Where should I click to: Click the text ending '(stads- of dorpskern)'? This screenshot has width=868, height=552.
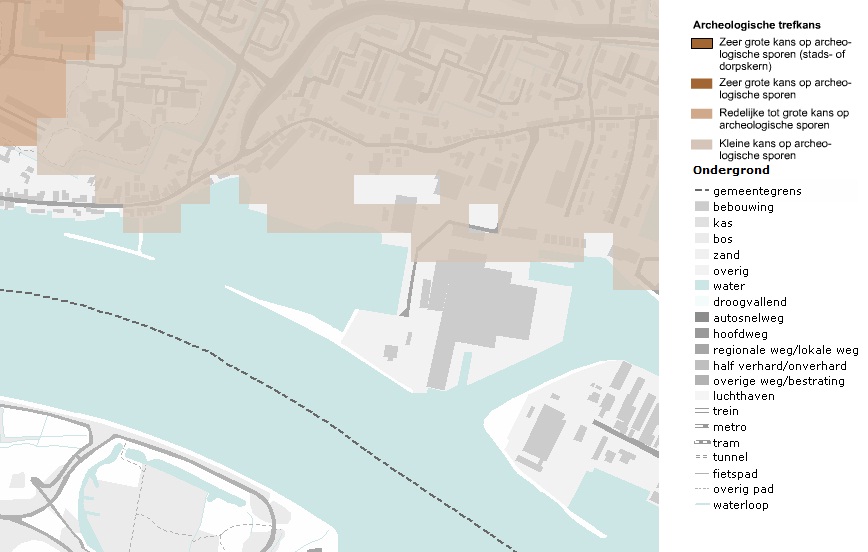tap(784, 54)
